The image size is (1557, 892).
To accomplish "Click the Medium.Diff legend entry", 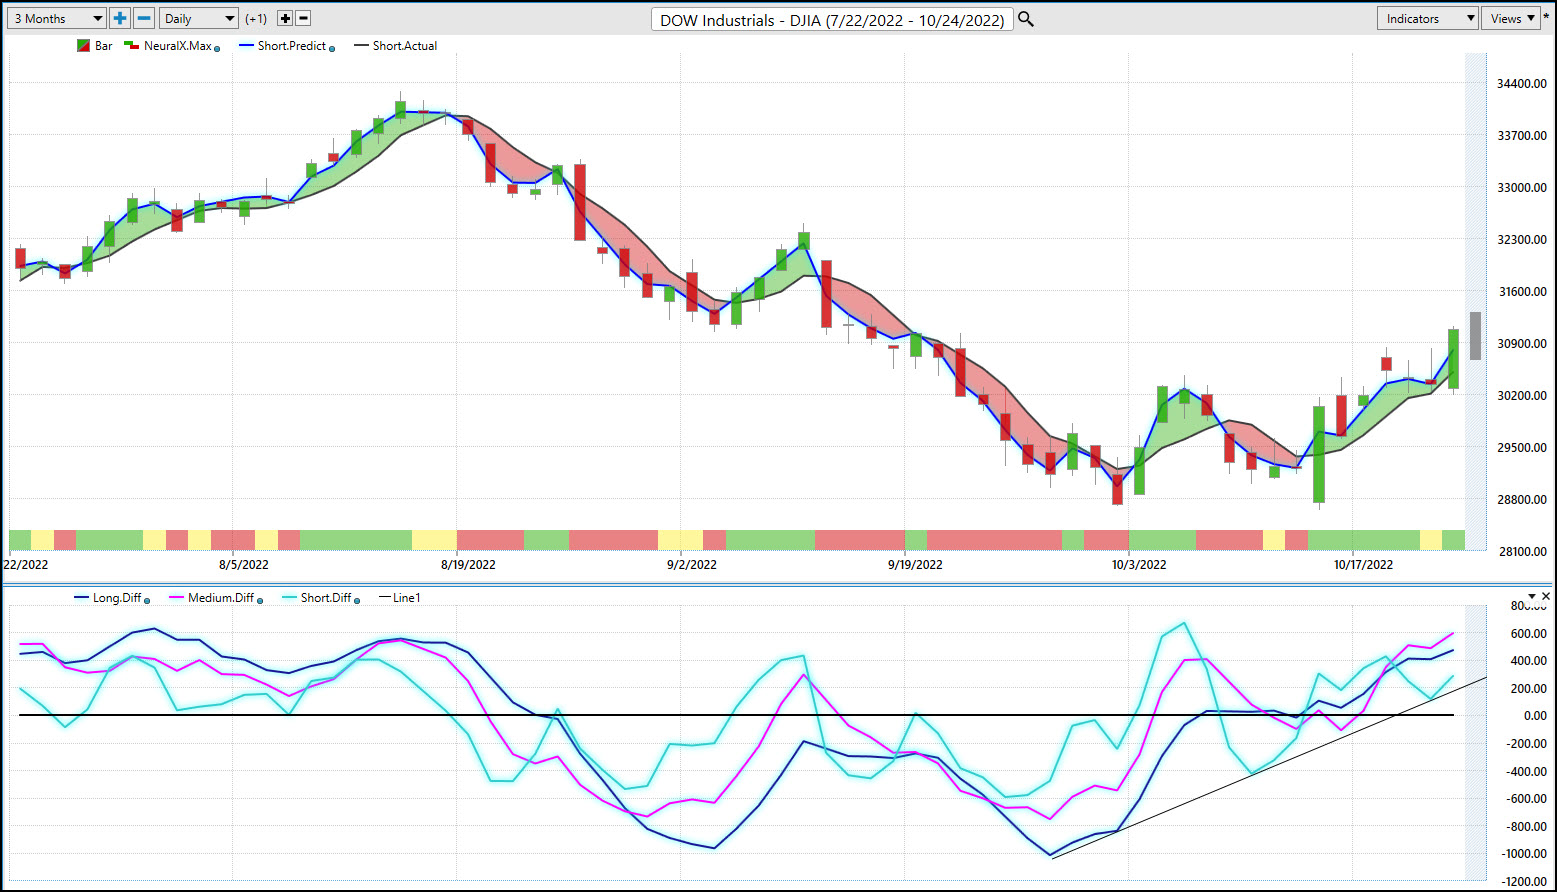I will coord(213,598).
